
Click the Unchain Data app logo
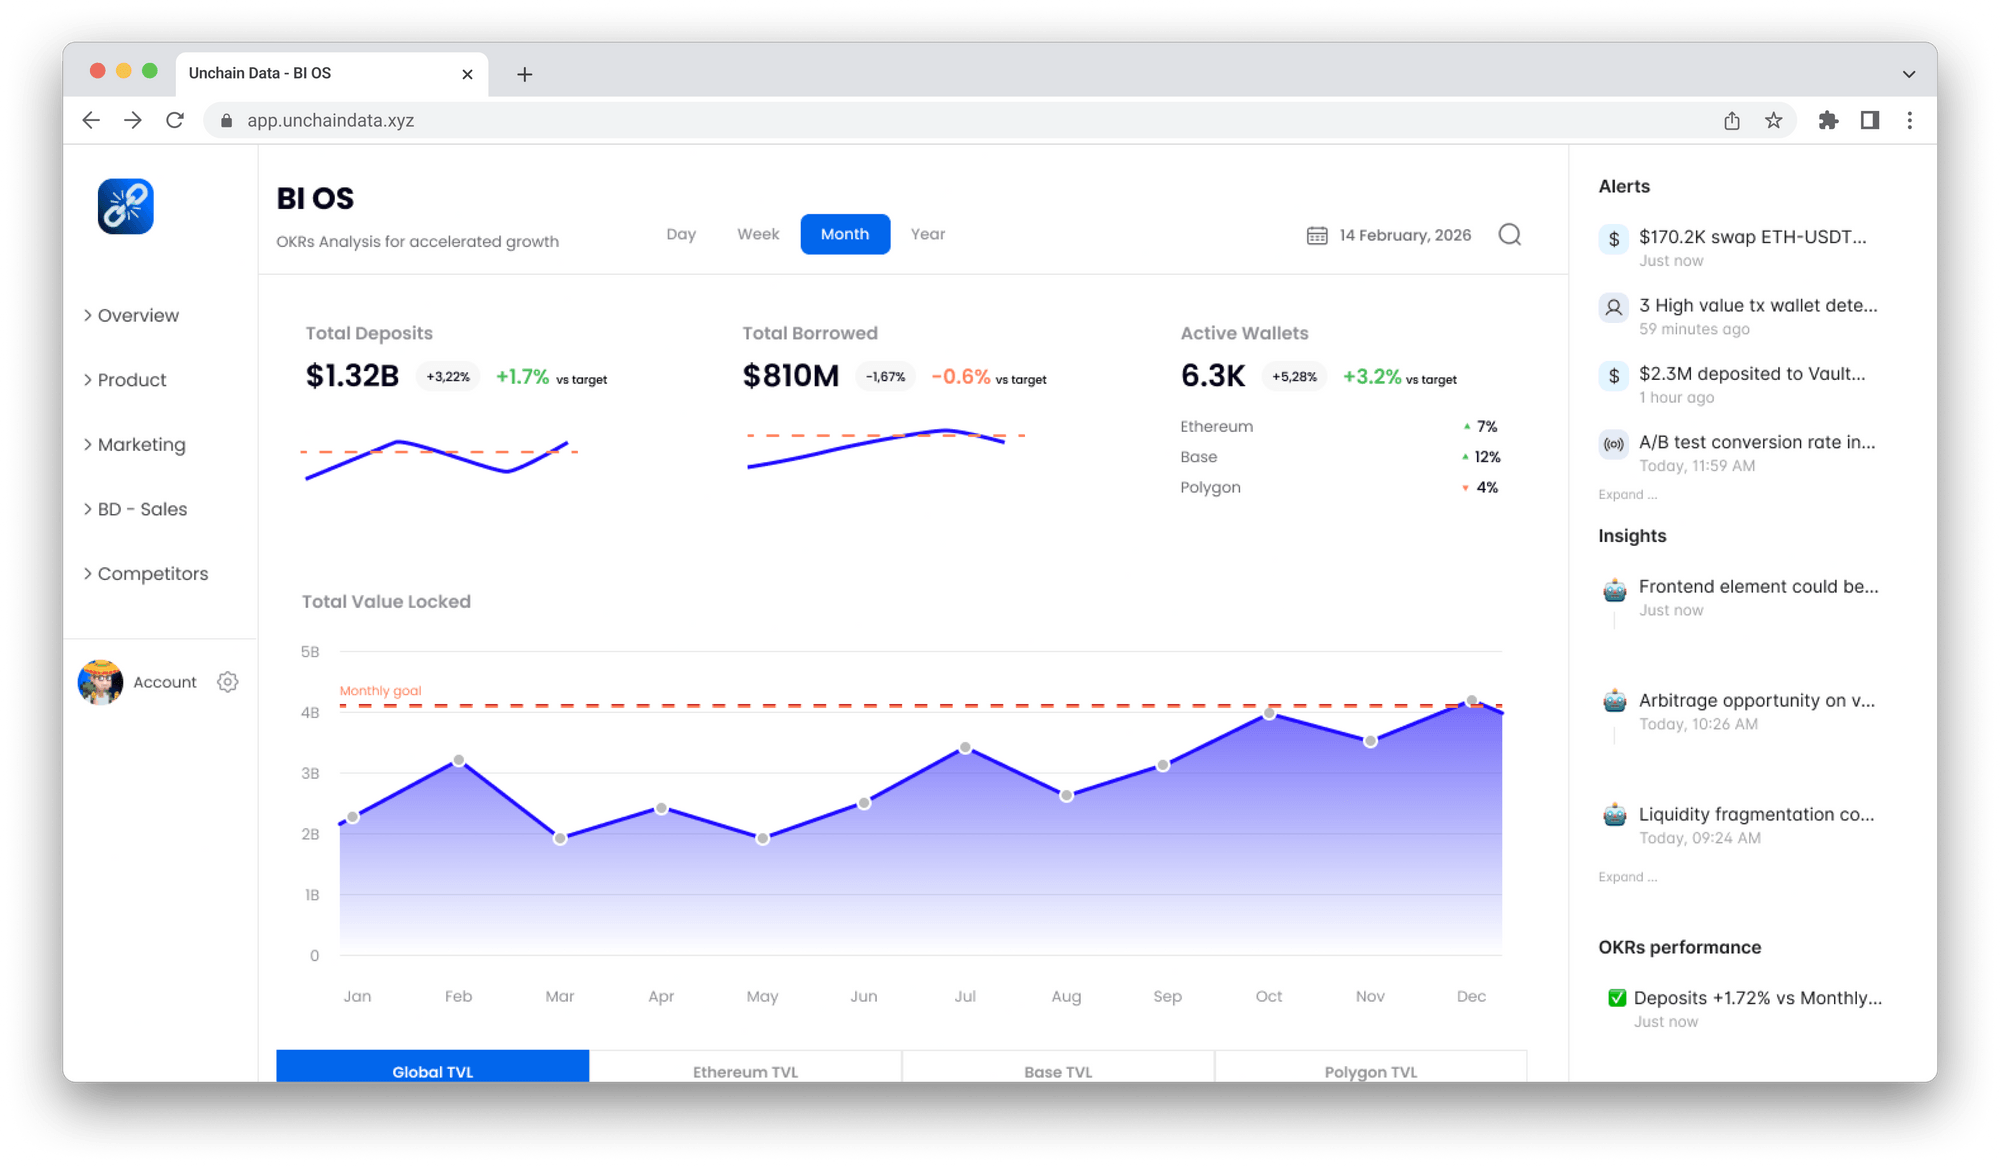click(x=124, y=206)
